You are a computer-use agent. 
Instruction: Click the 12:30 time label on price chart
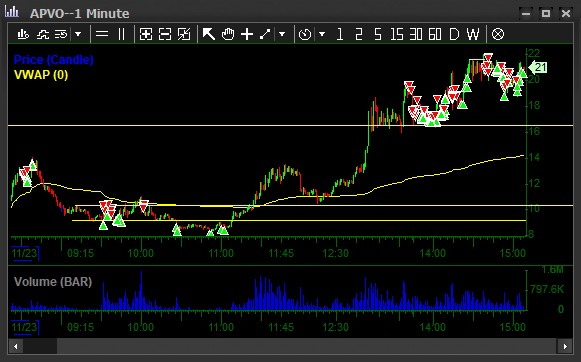336,253
